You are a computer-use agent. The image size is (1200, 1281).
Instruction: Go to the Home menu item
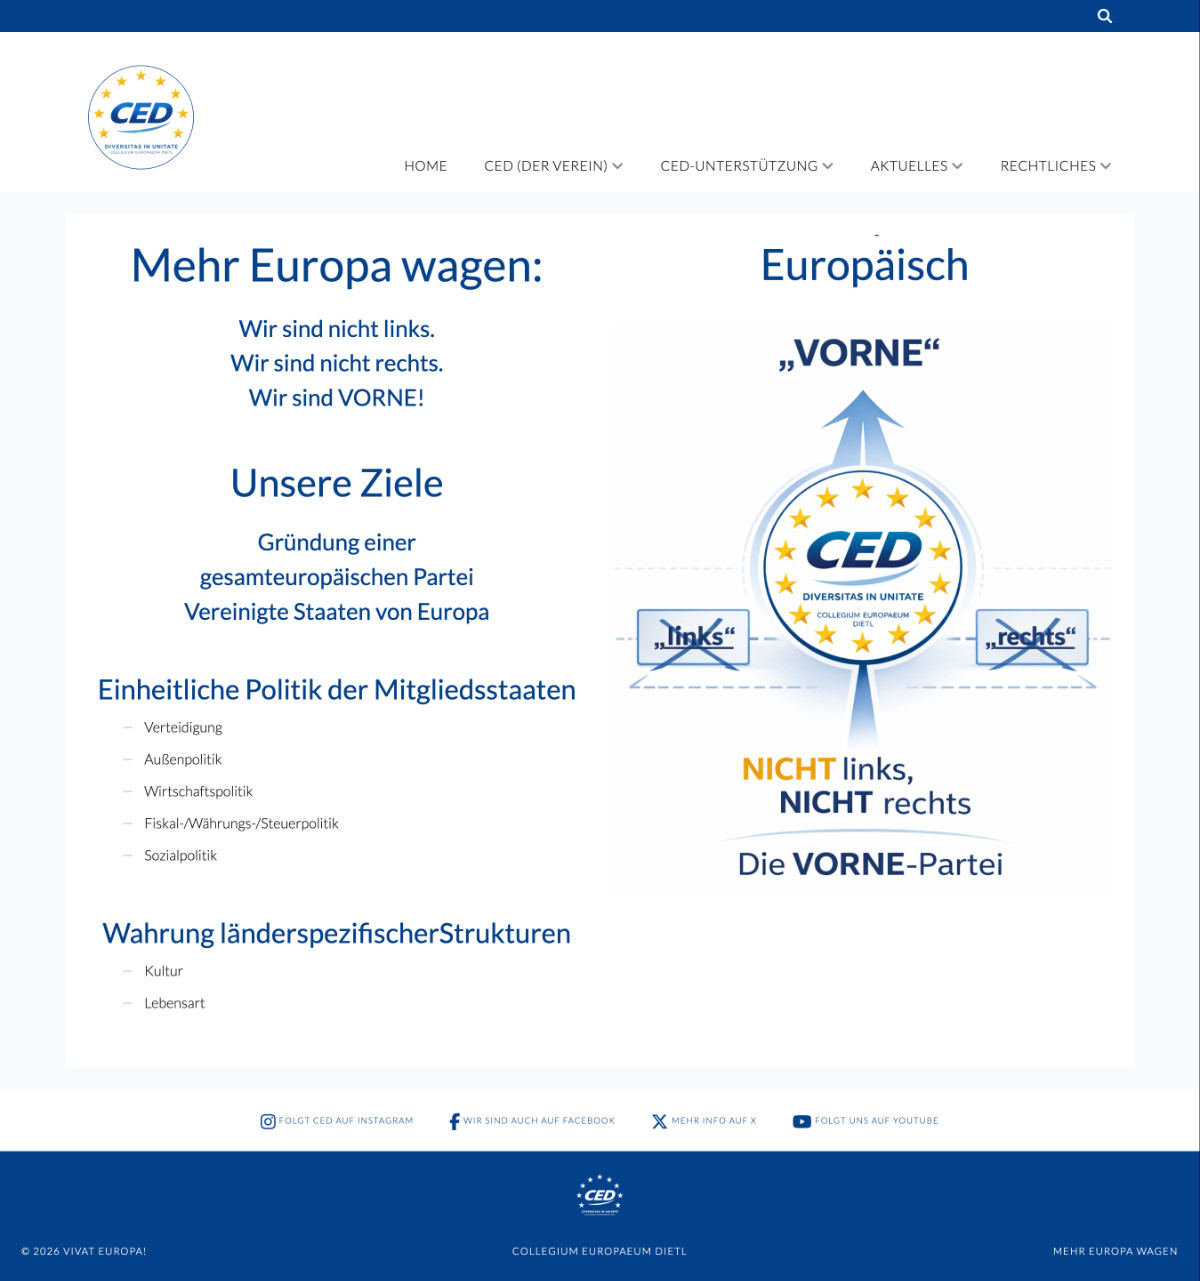pos(425,166)
